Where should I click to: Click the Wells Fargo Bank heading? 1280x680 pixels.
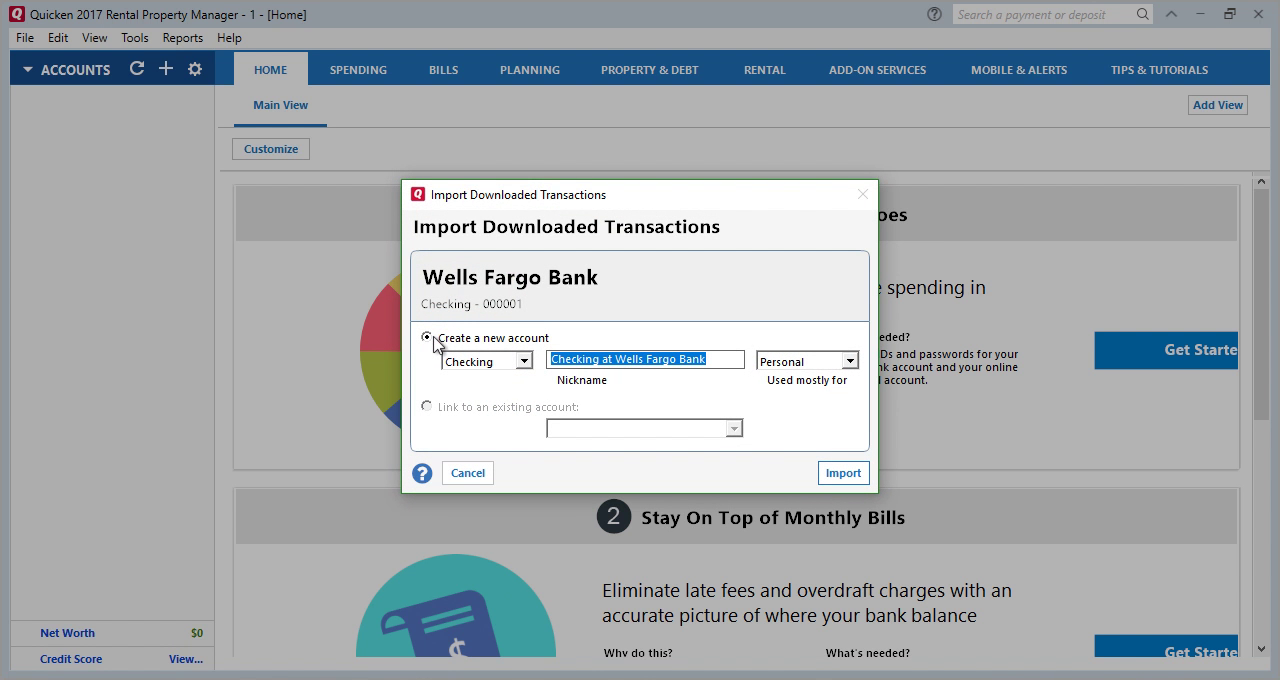(510, 277)
